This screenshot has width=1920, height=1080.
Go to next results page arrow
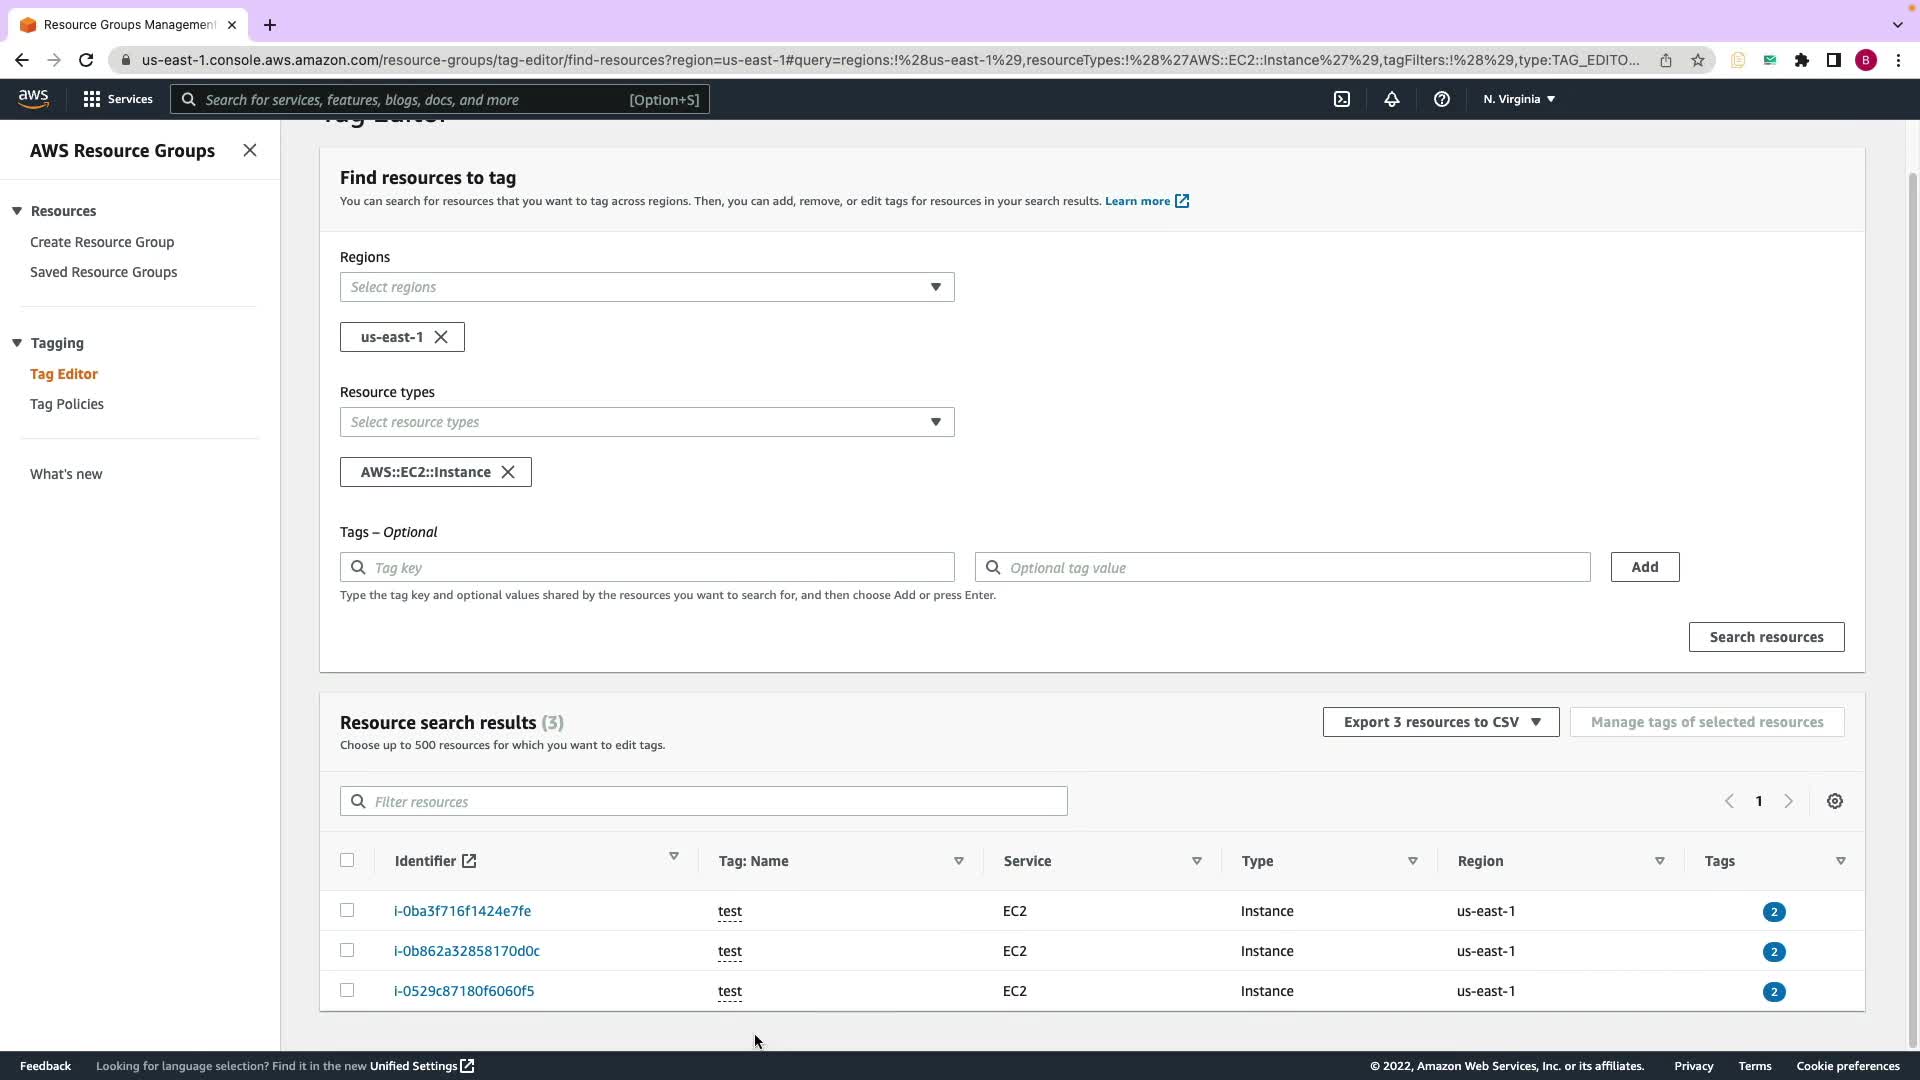coord(1788,801)
